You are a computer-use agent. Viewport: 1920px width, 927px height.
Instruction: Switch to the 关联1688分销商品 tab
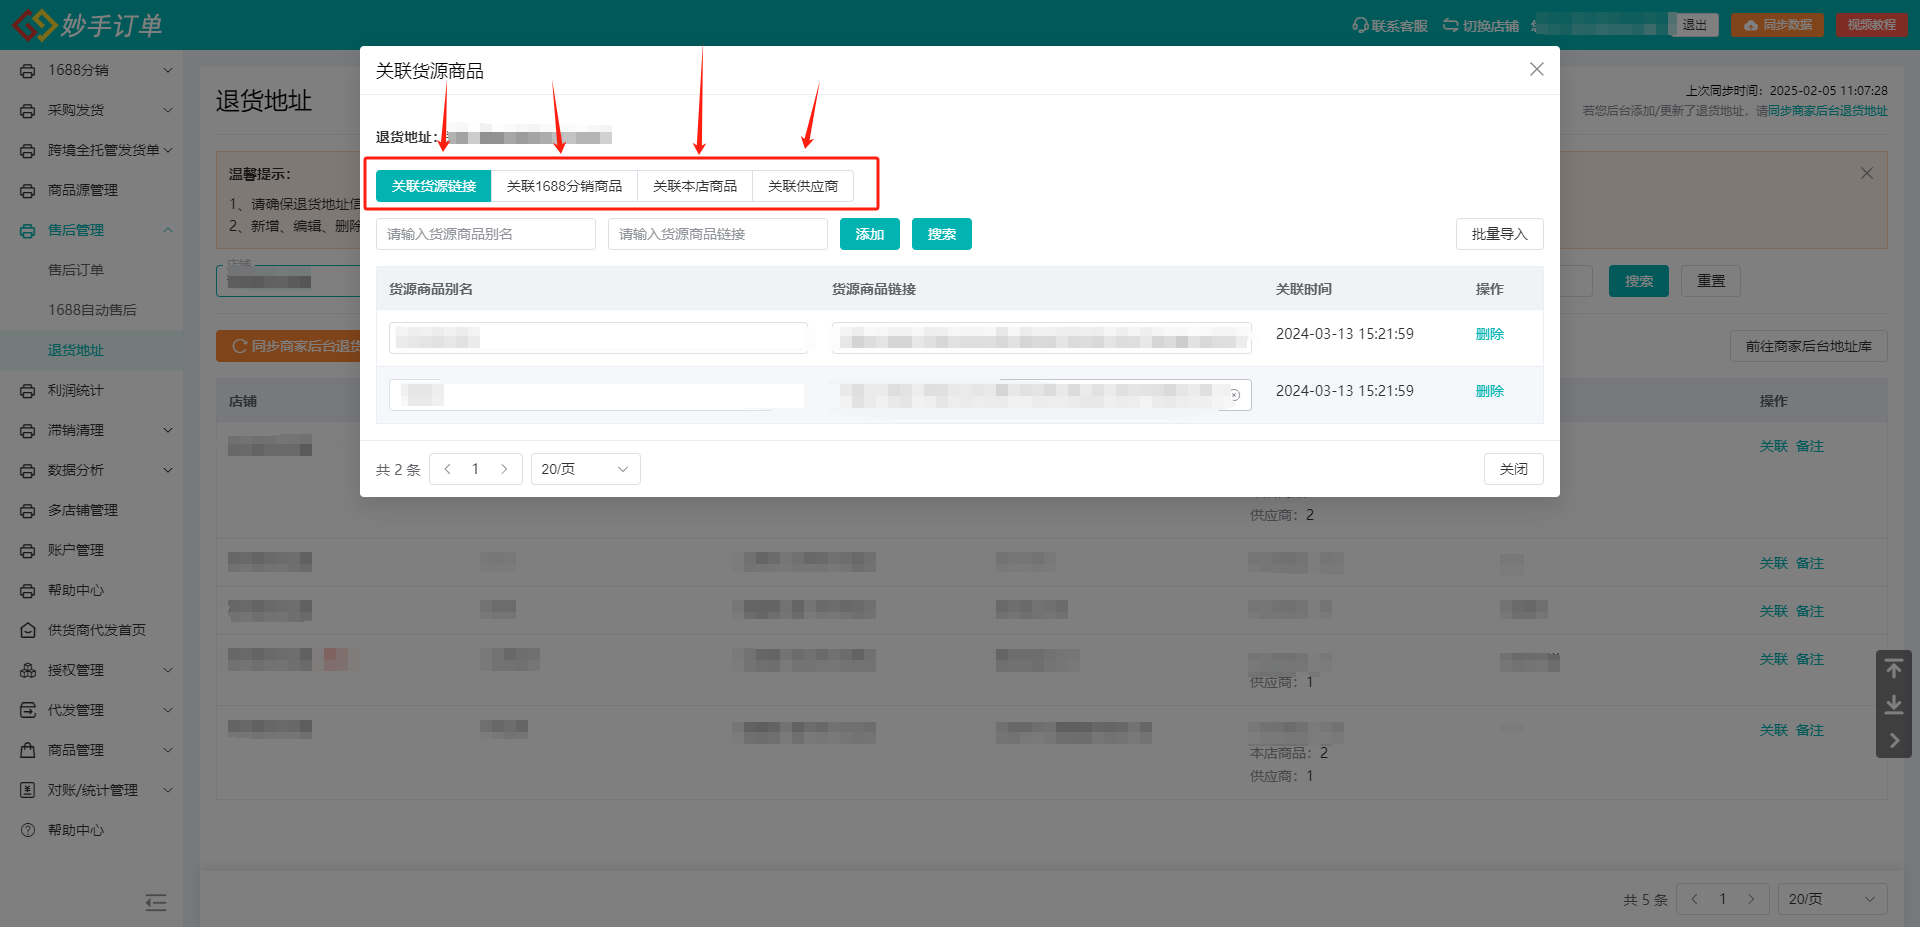[564, 186]
